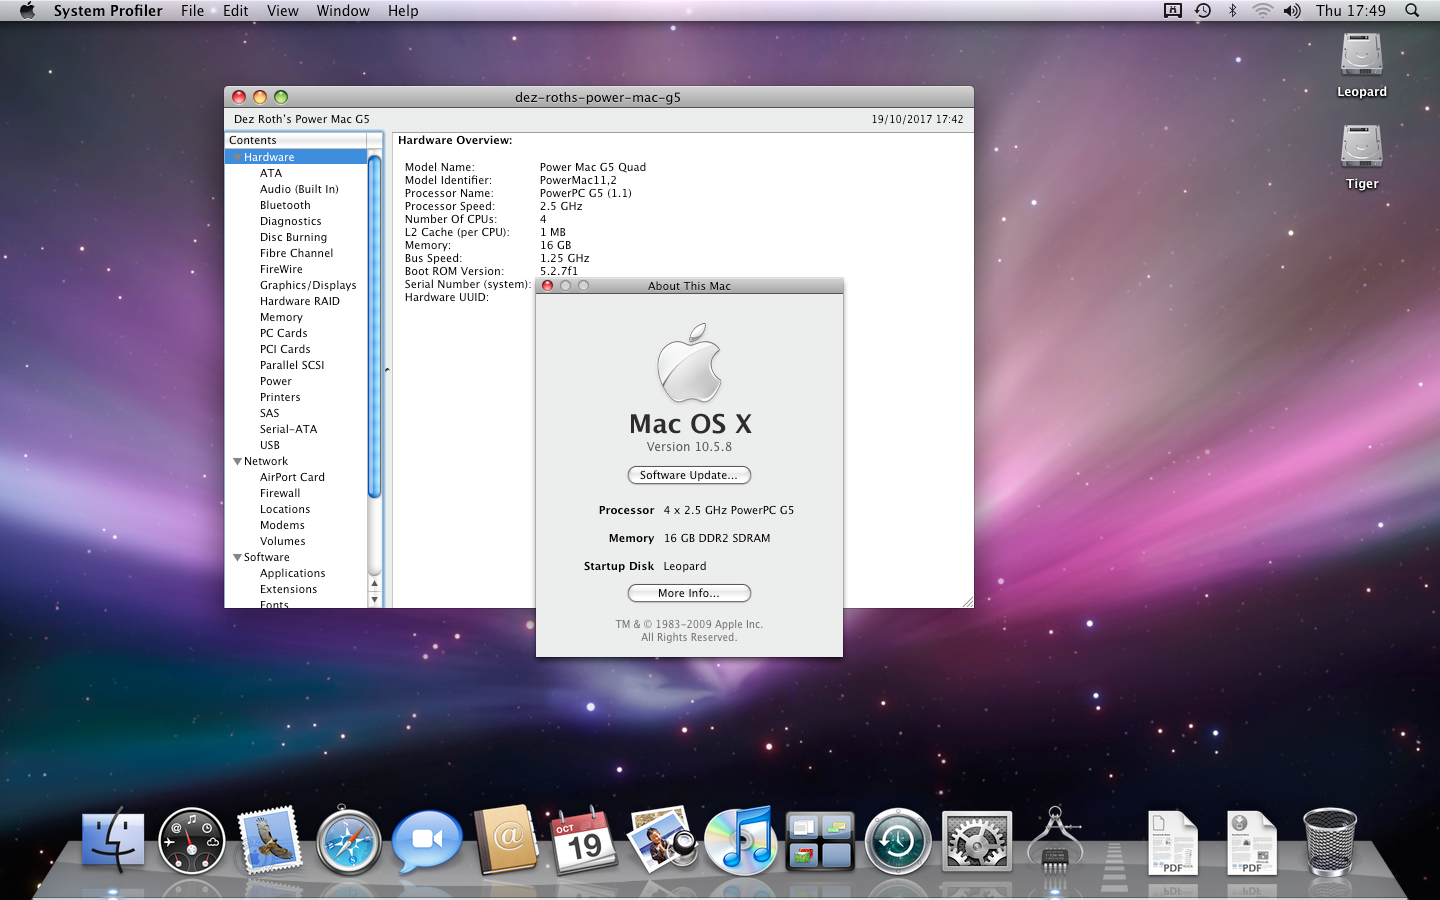Select AirPort Card under Network

click(292, 477)
